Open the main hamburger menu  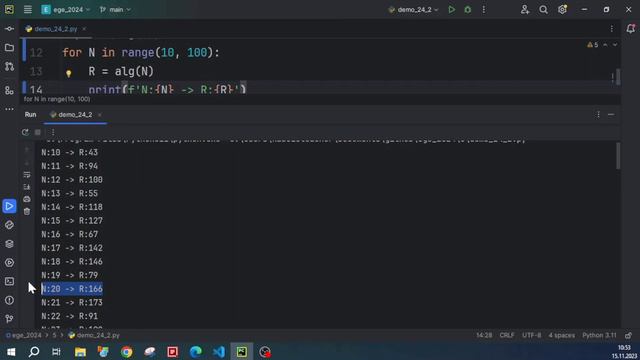click(28, 9)
